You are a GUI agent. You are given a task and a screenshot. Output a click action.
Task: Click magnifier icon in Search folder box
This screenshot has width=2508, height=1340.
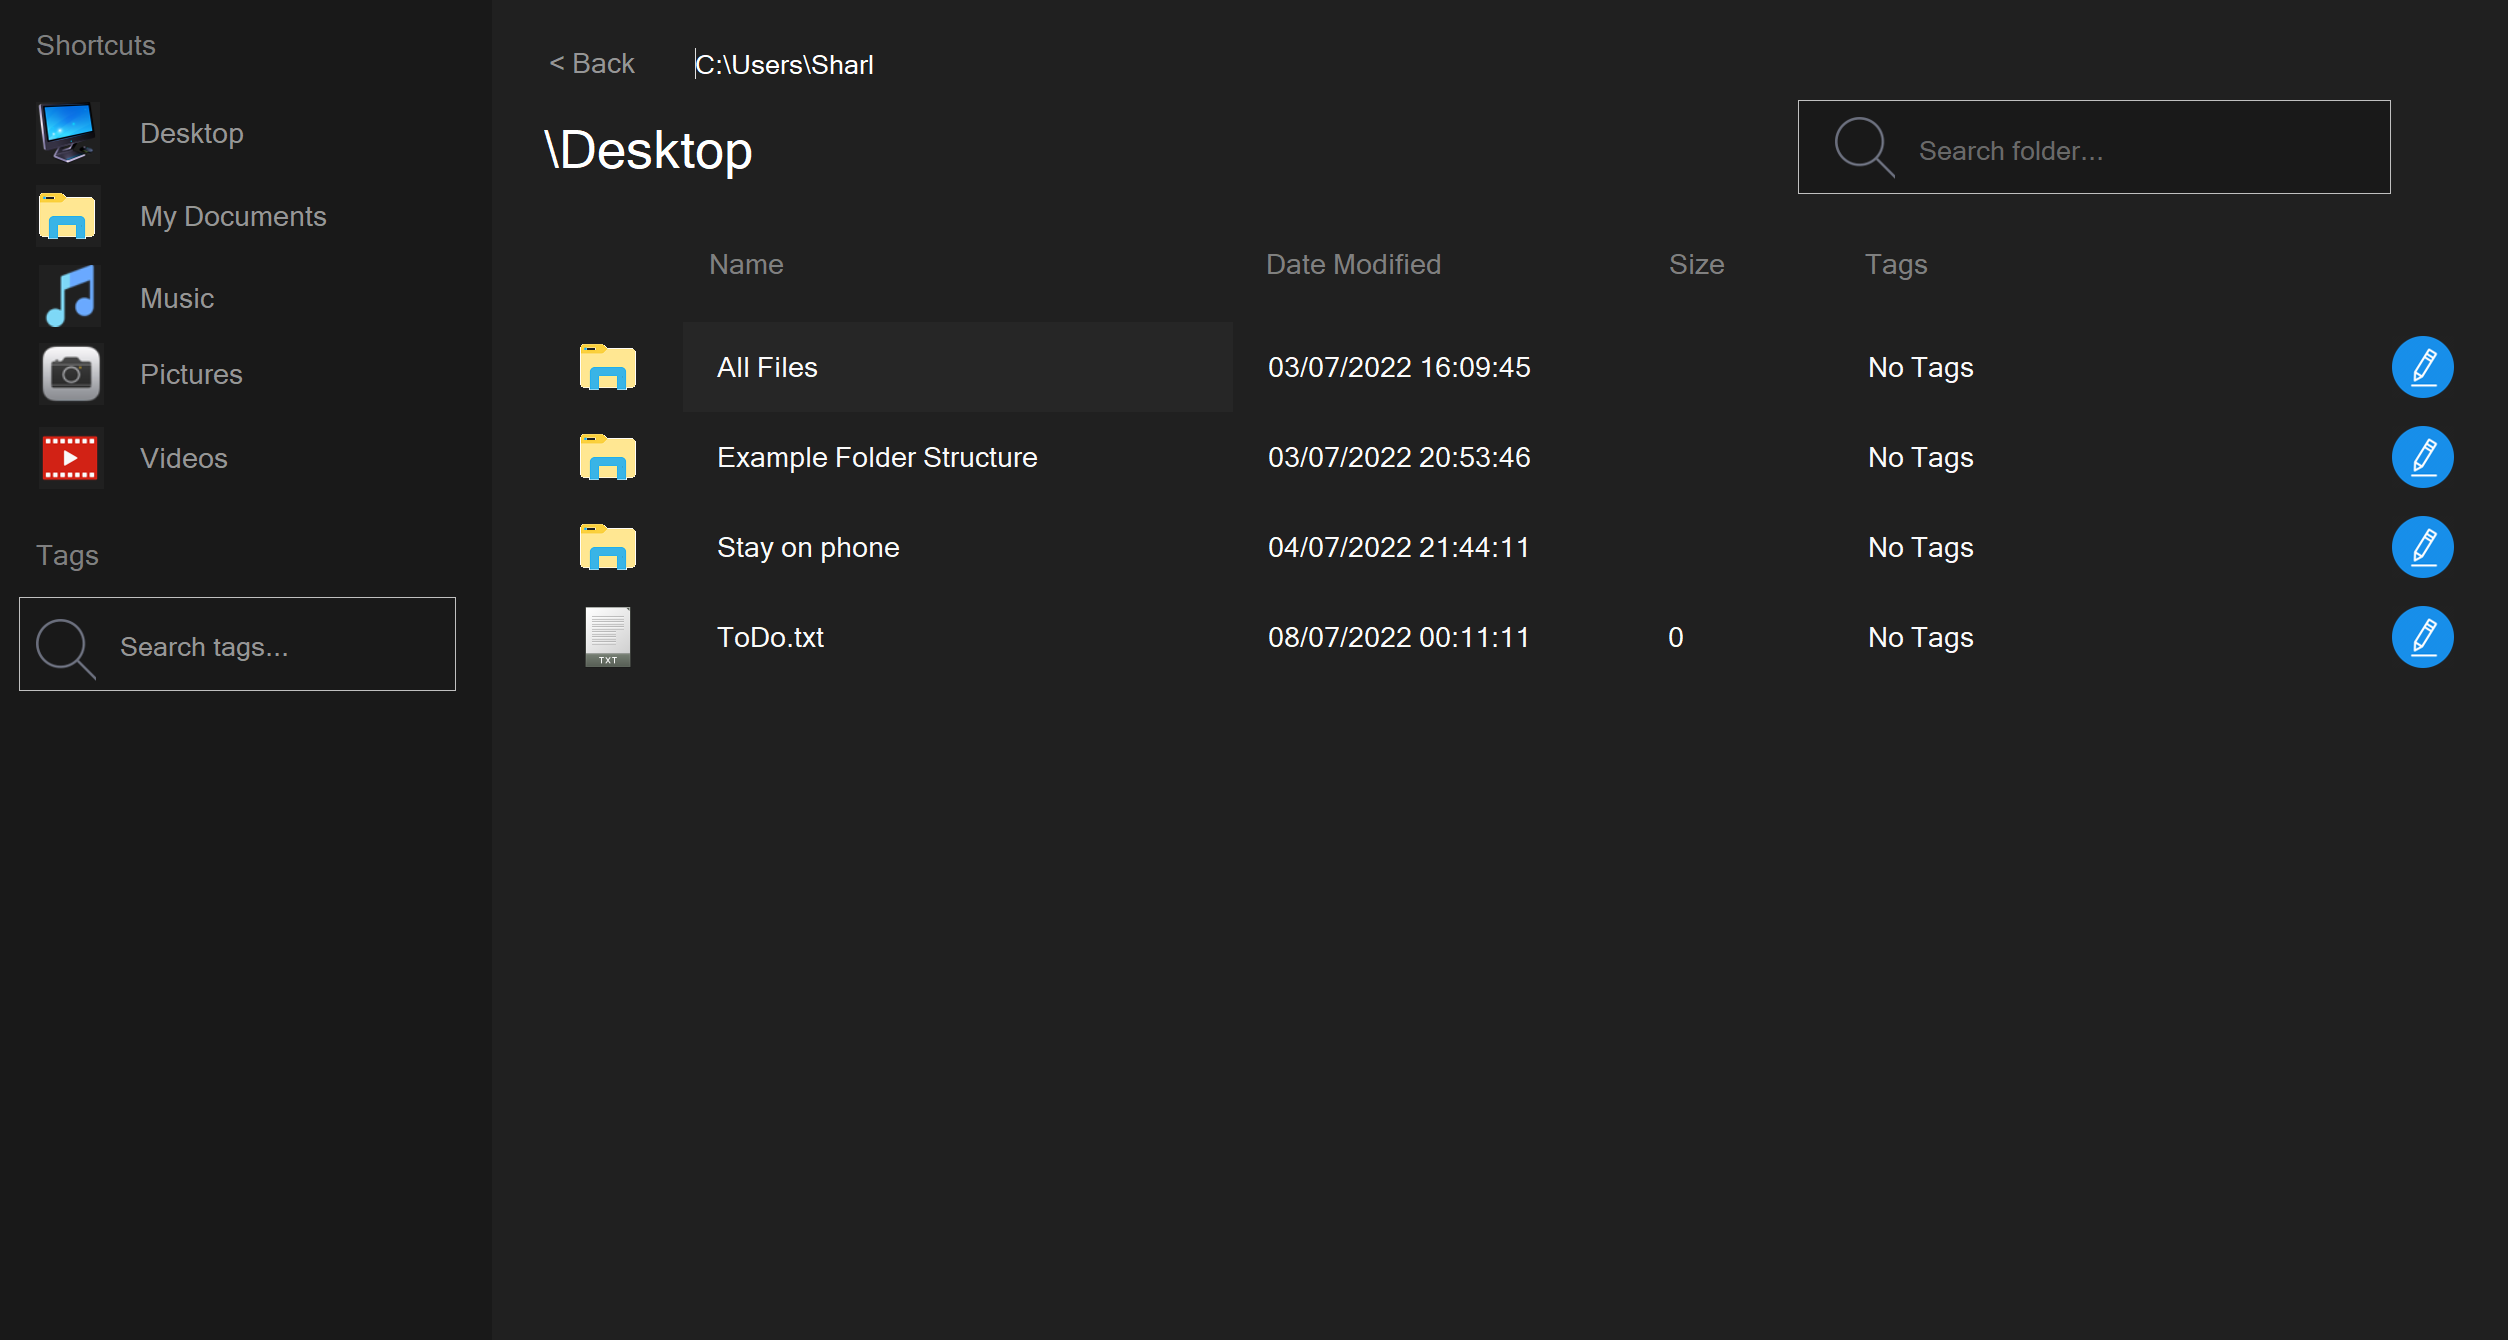coord(1863,148)
